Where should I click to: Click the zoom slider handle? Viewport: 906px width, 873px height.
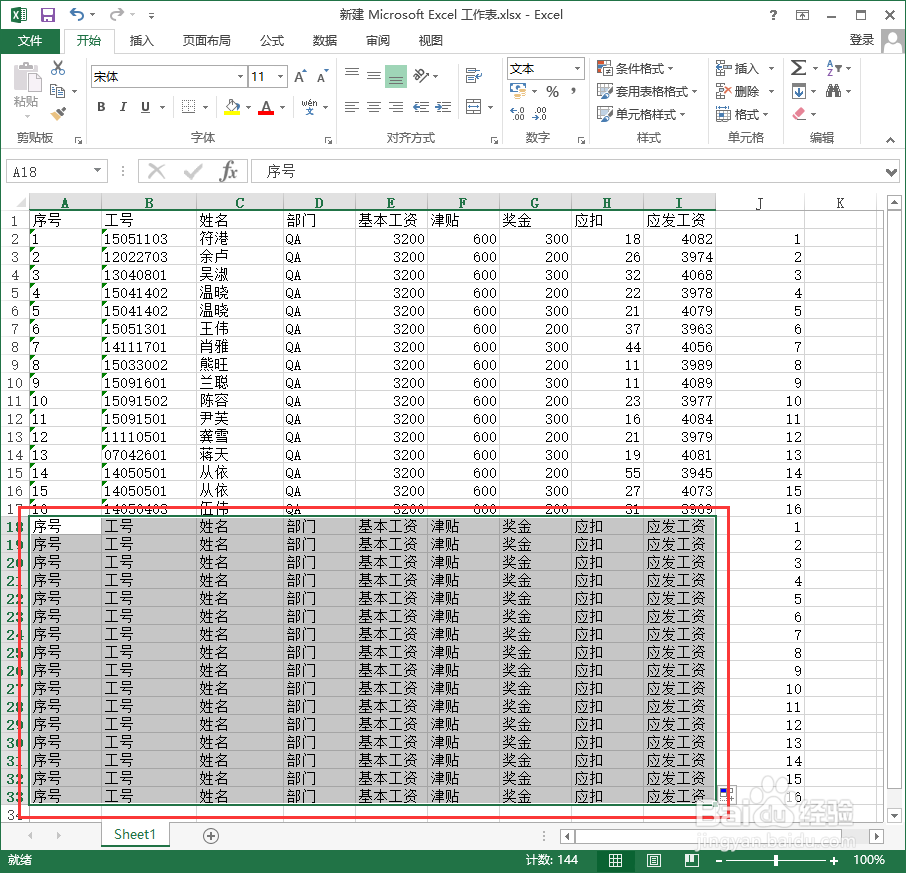coord(776,860)
